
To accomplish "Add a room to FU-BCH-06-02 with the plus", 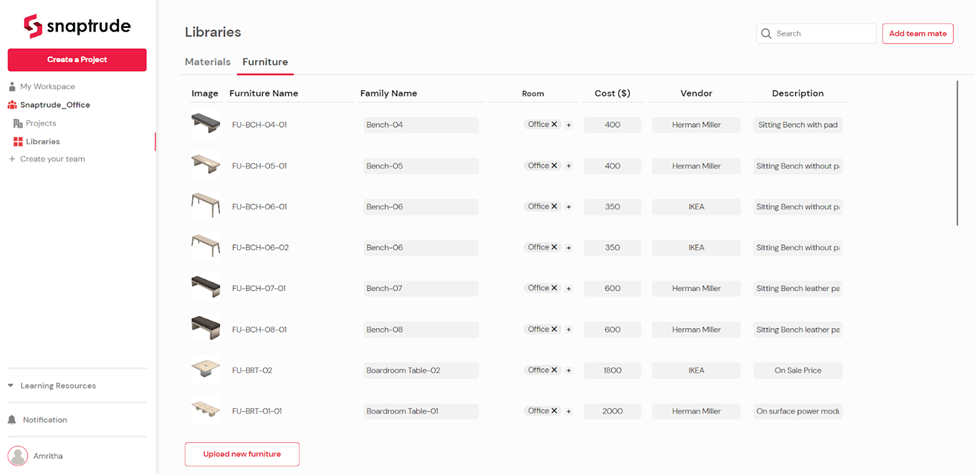I will (569, 248).
